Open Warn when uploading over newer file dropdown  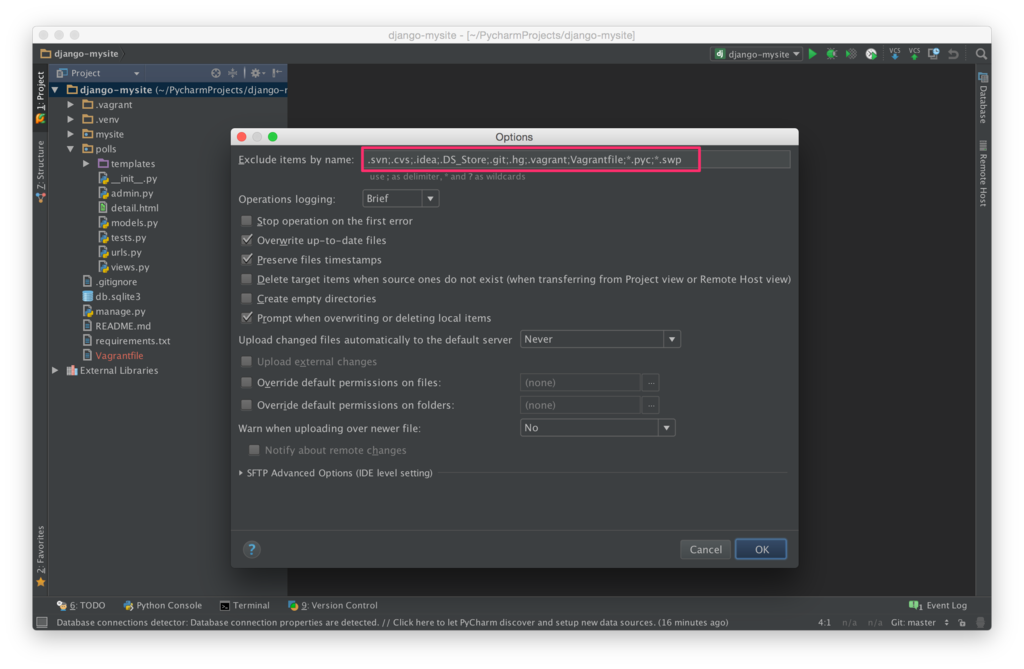click(598, 428)
